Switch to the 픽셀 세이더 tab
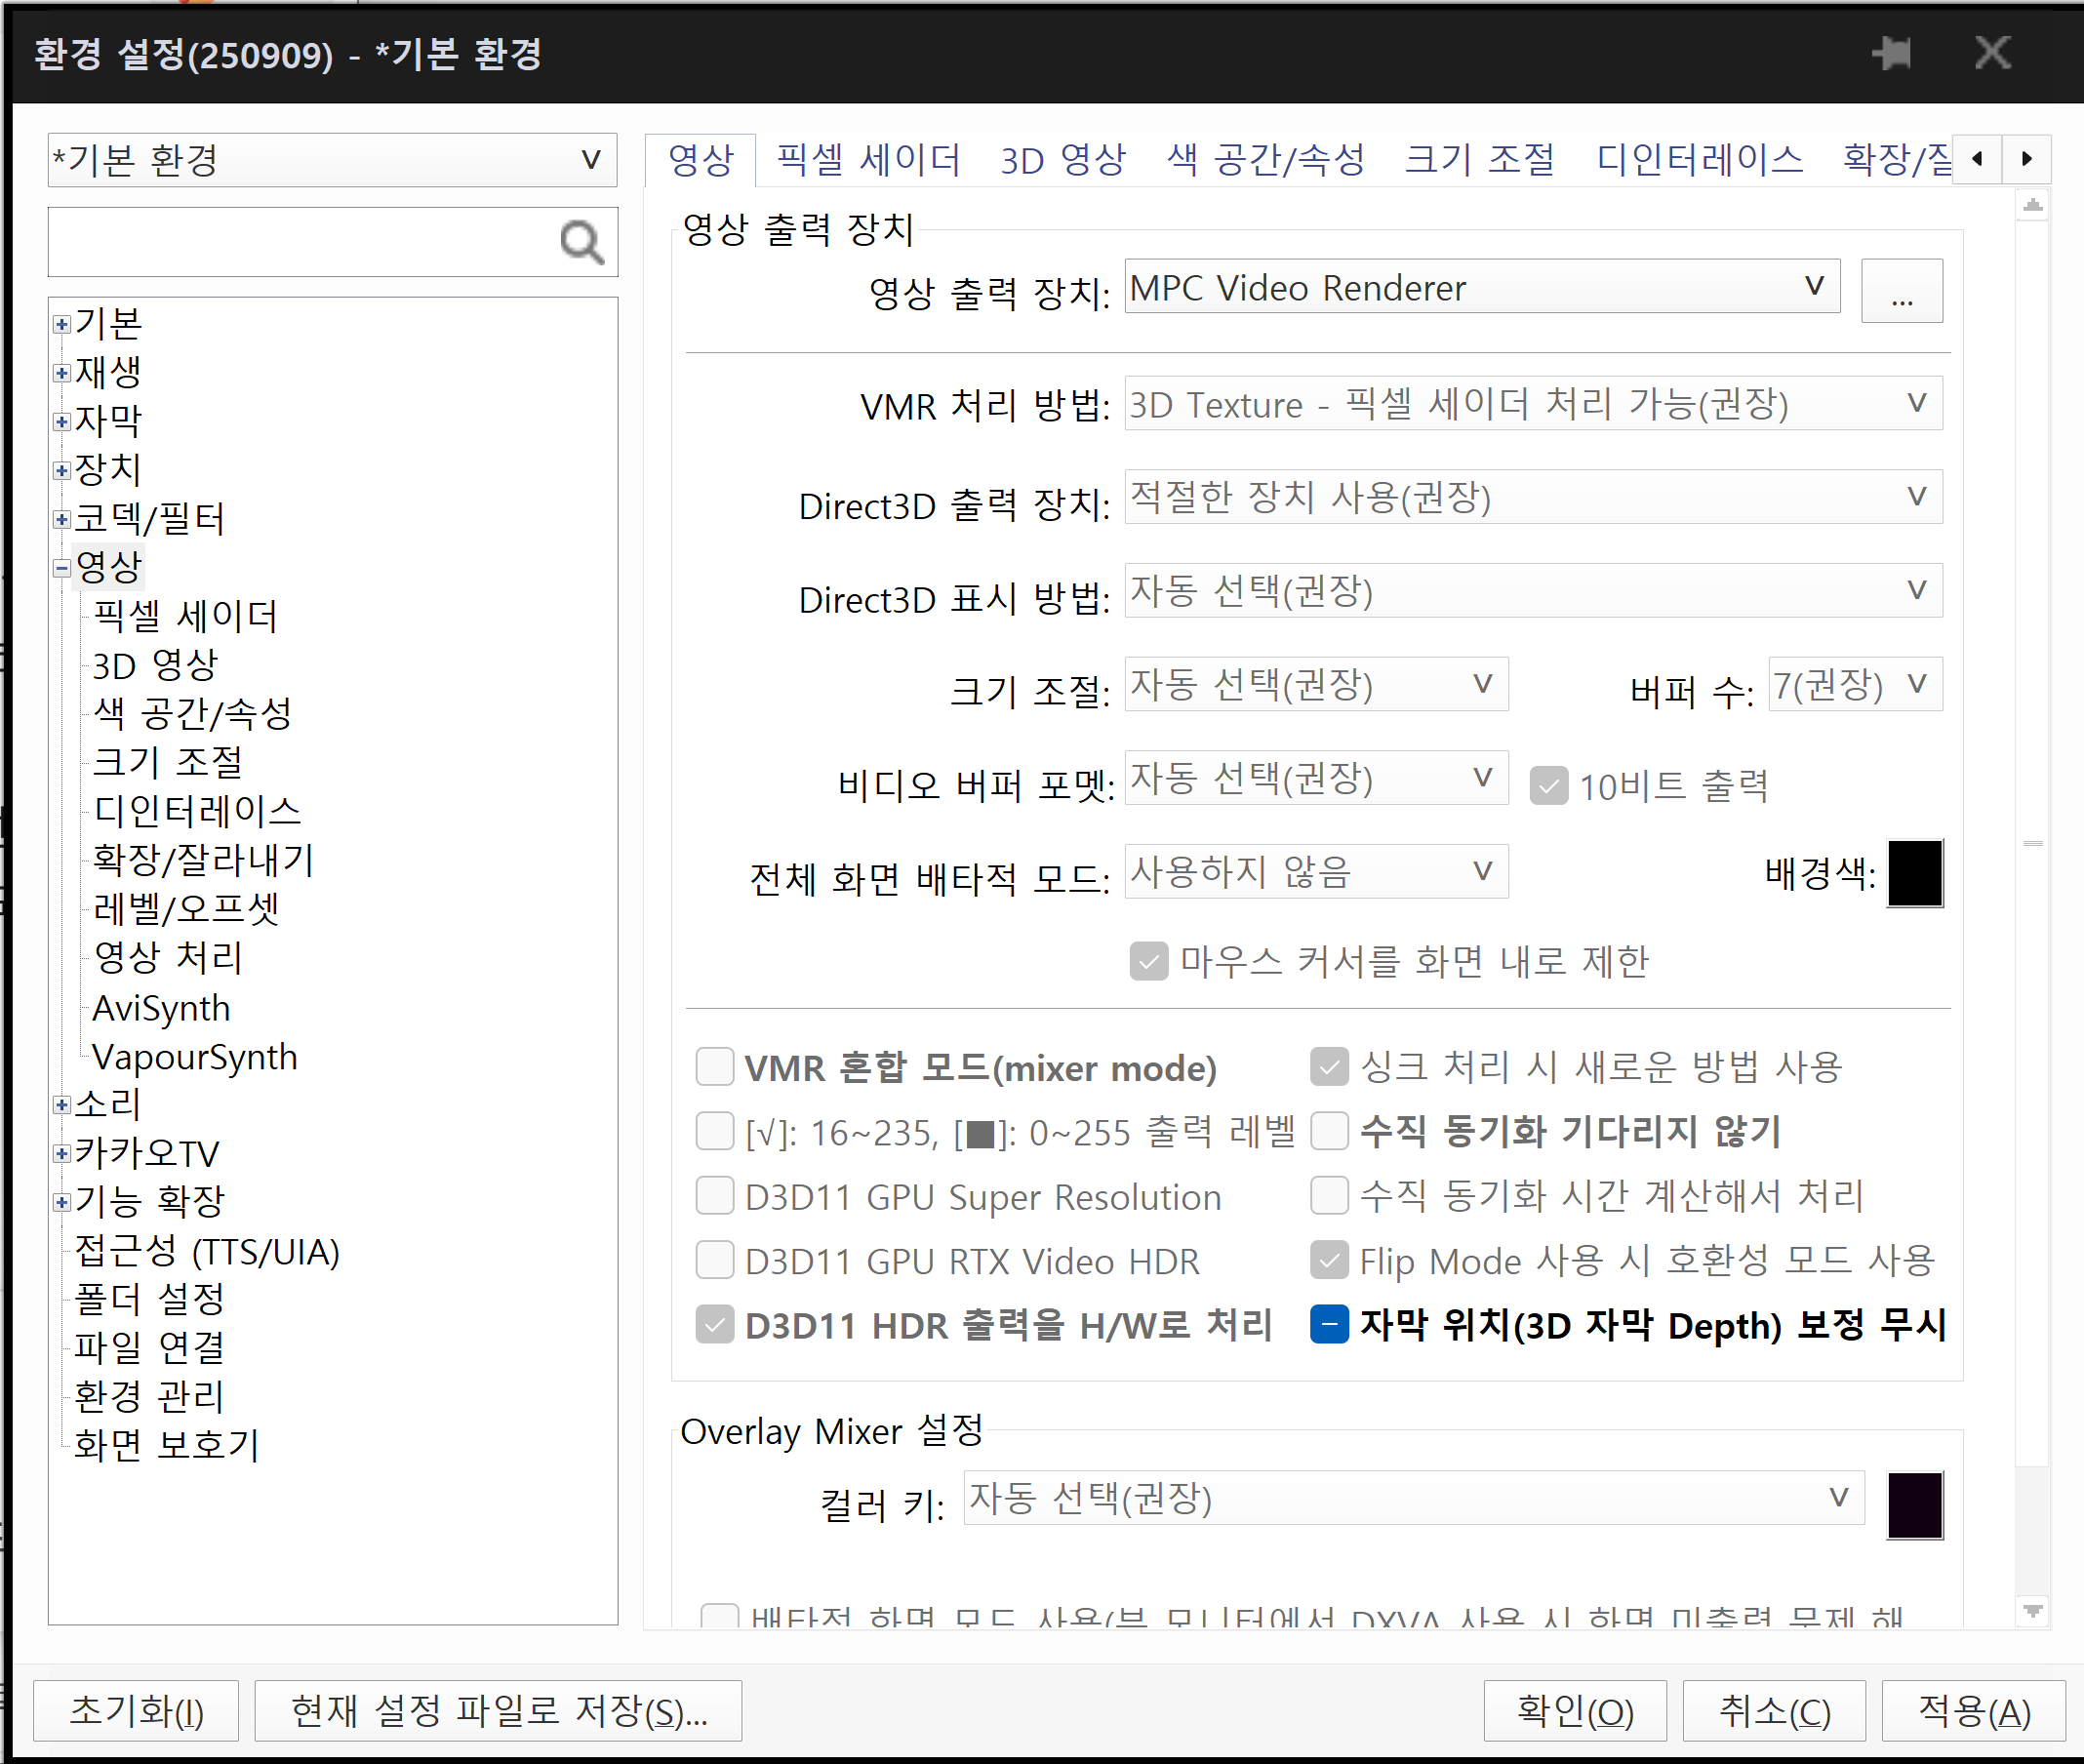The height and width of the screenshot is (1764, 2084). (x=868, y=159)
